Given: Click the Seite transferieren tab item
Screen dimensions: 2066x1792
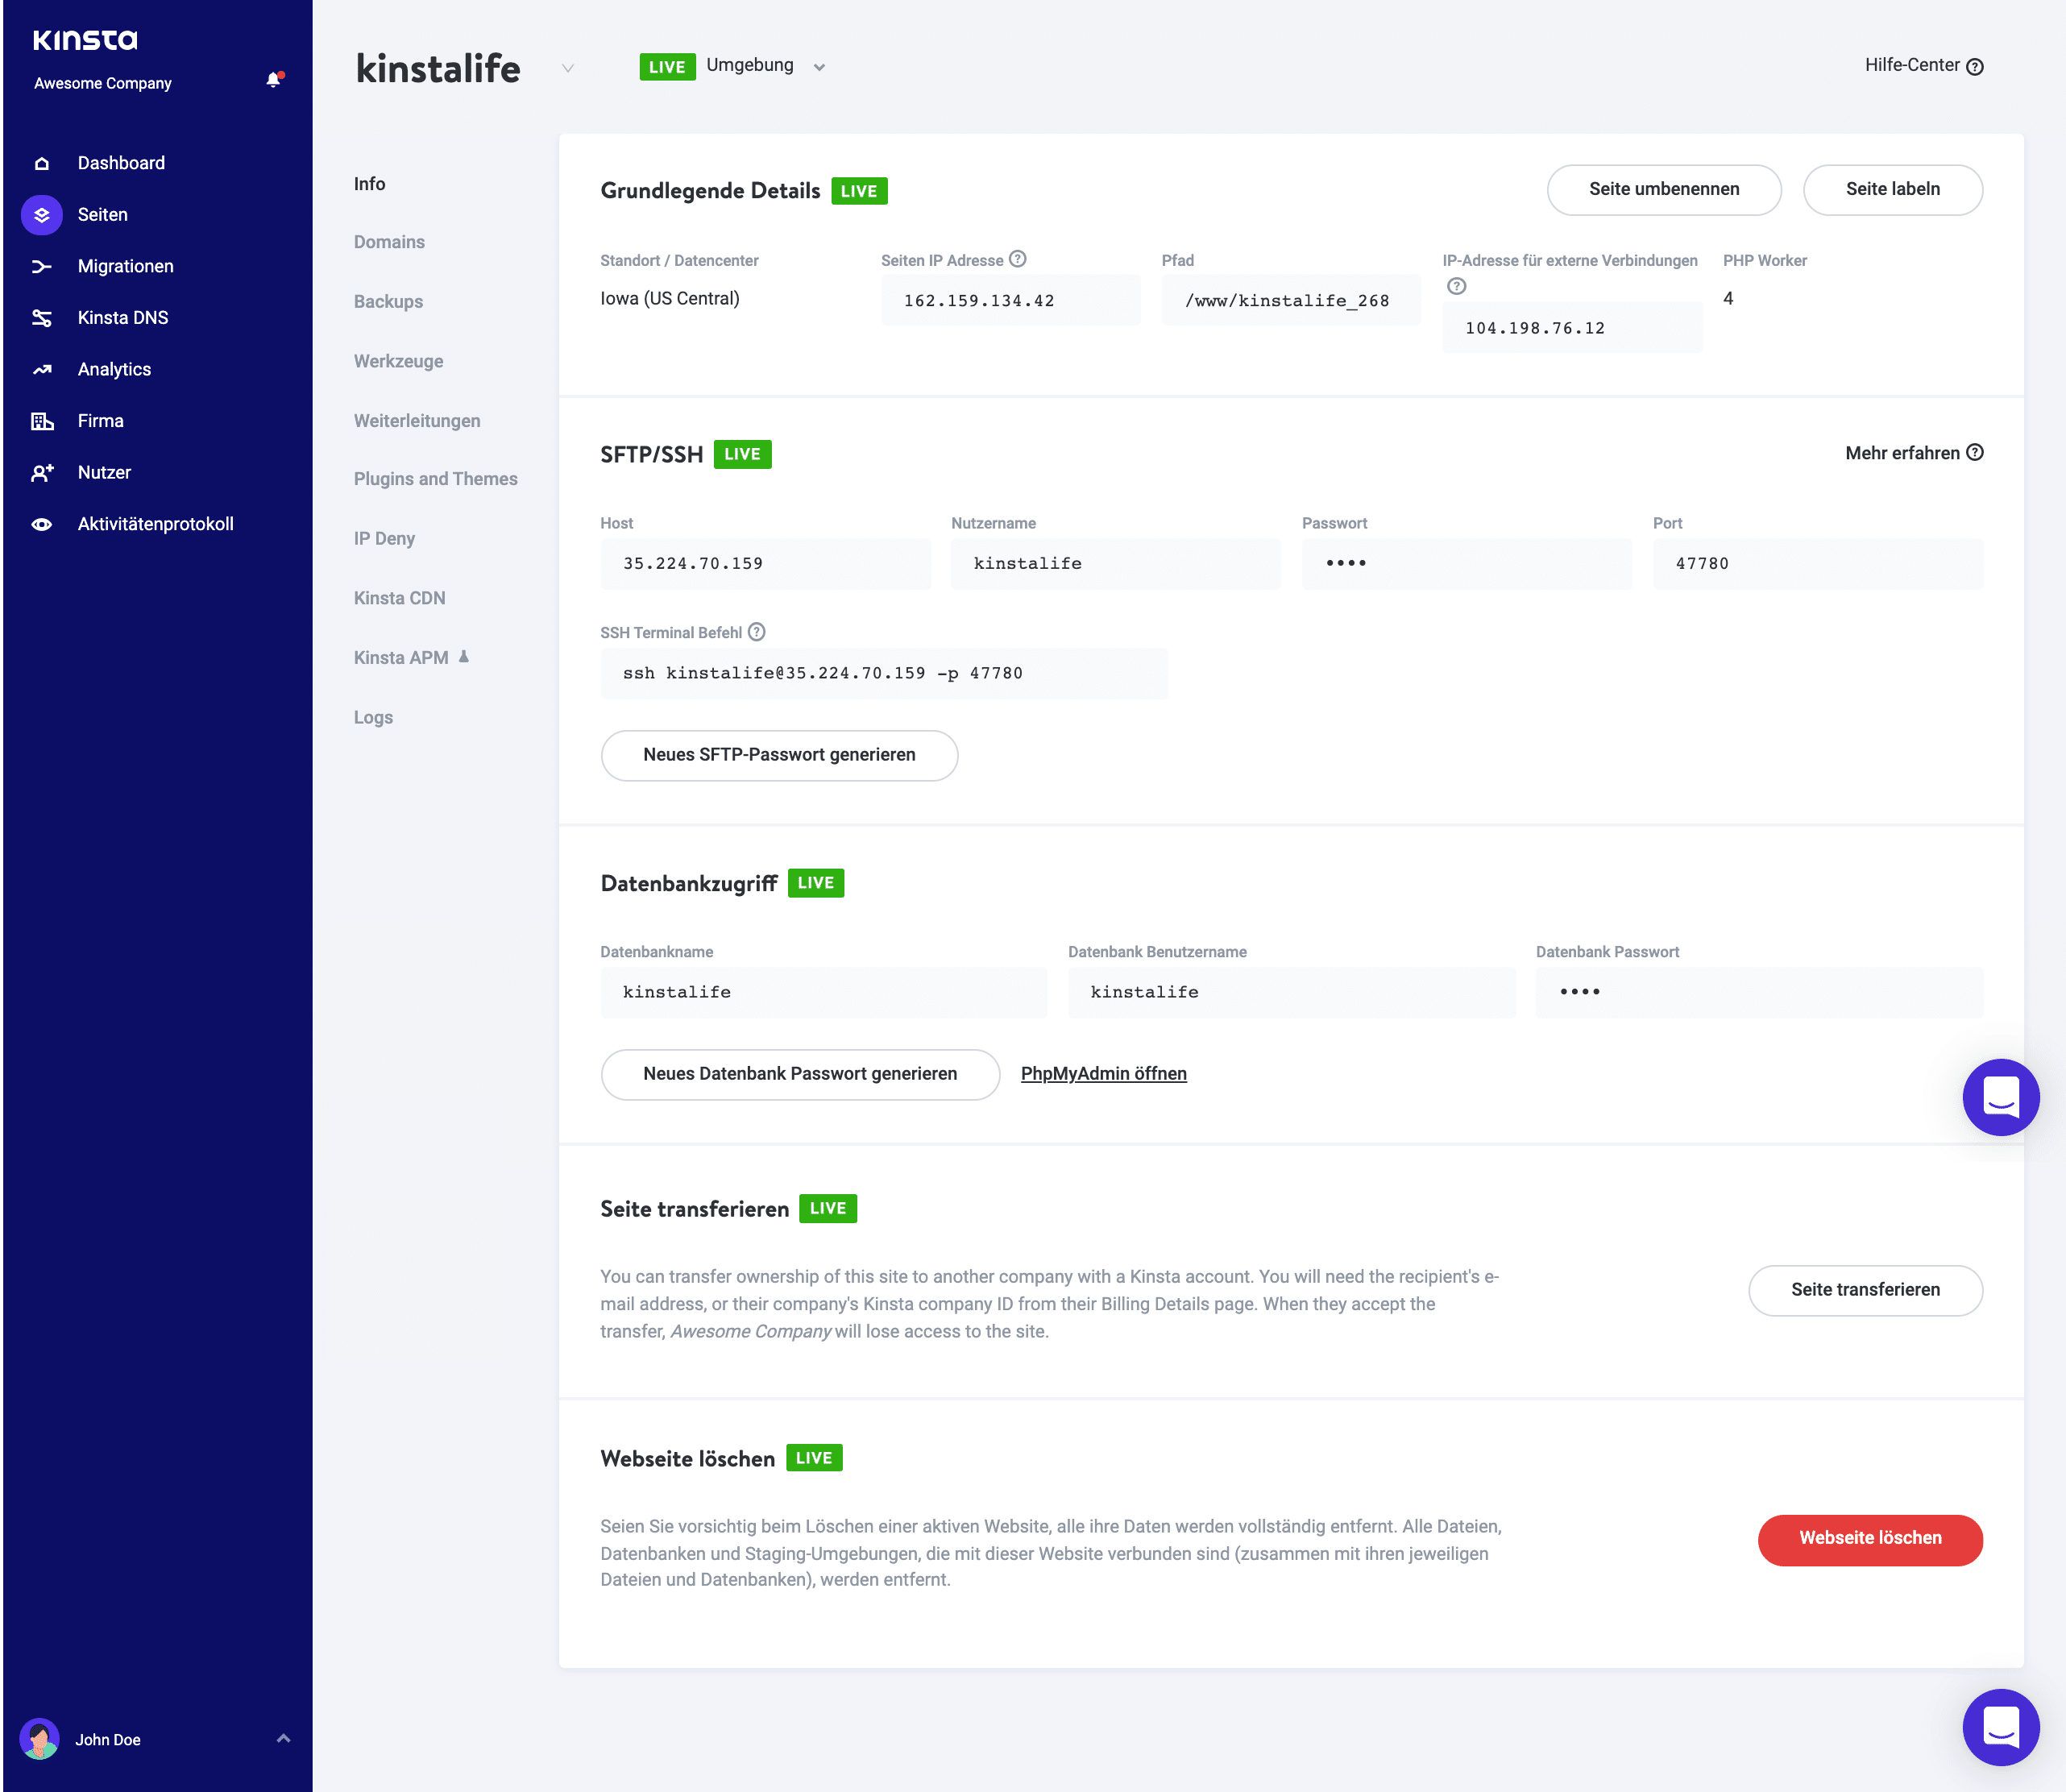Looking at the screenshot, I should tap(694, 1207).
